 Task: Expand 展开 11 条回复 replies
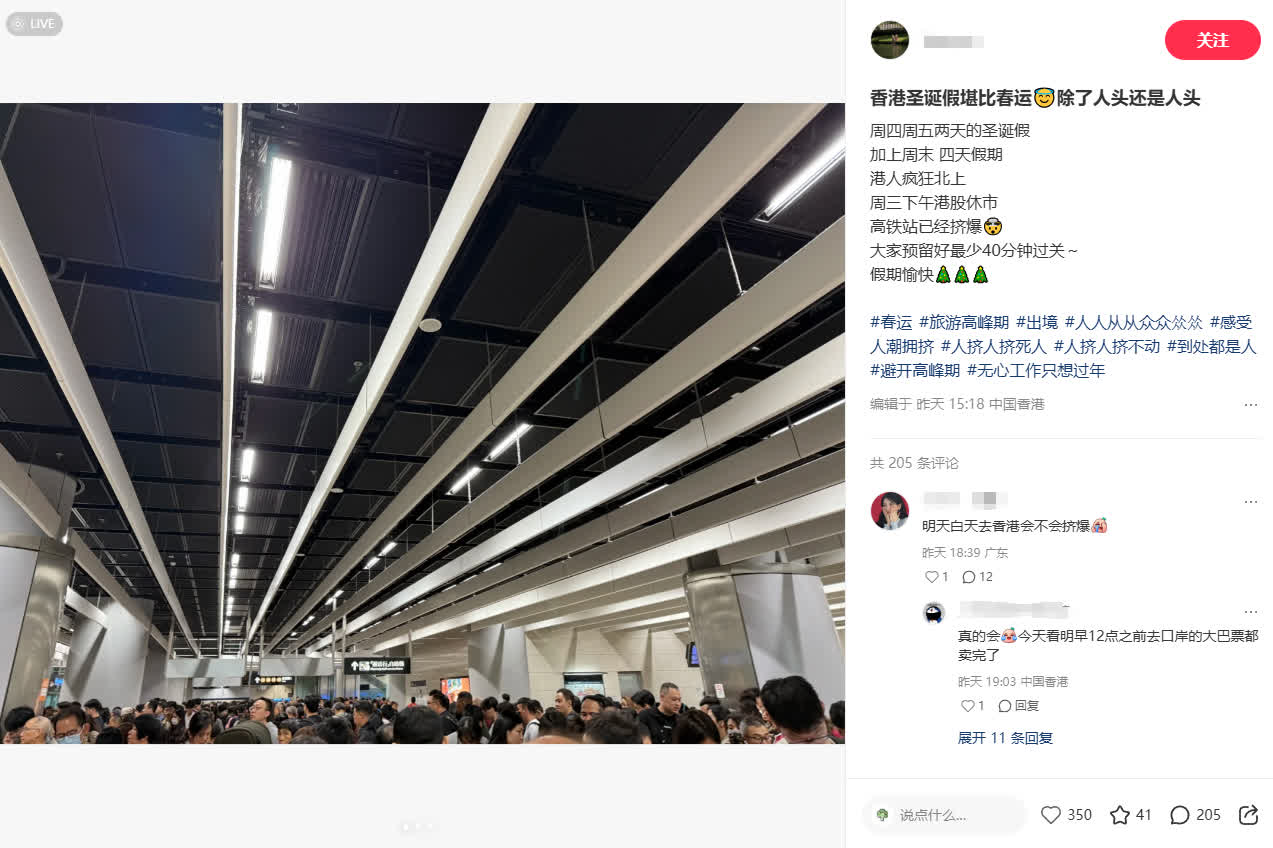pos(1005,738)
